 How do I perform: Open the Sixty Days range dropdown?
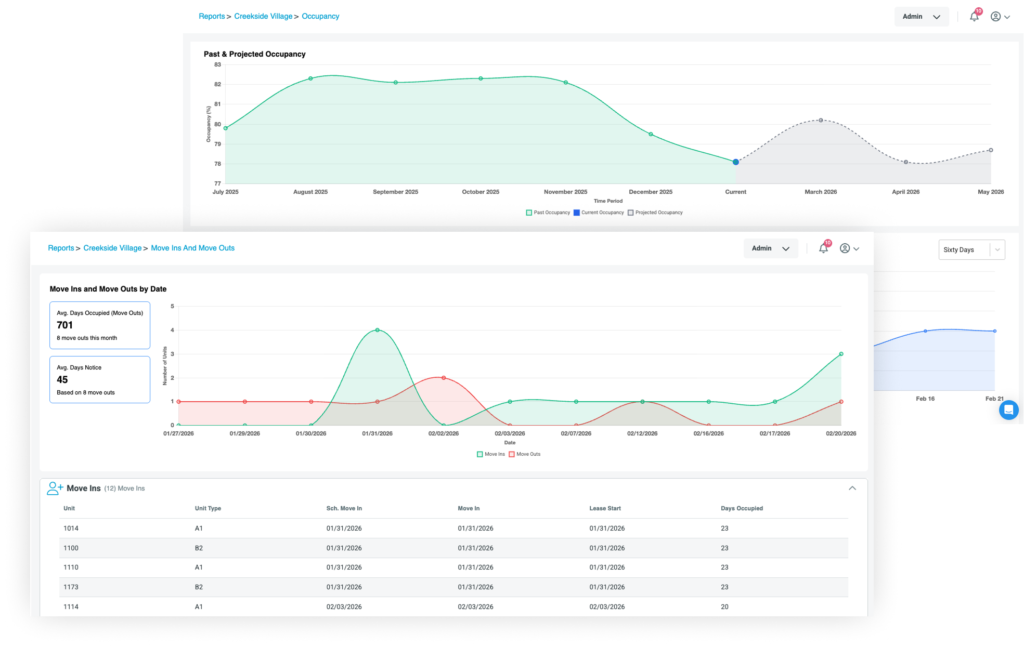coord(970,250)
